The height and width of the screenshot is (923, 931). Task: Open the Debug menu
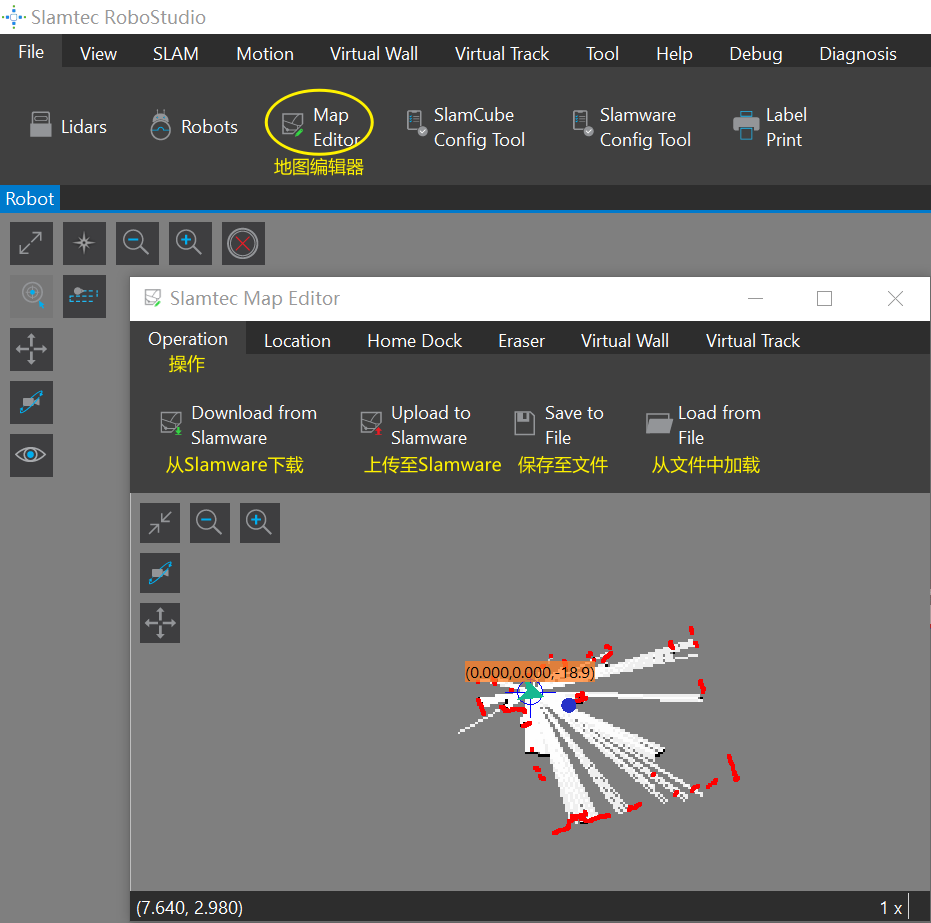pyautogui.click(x=755, y=54)
